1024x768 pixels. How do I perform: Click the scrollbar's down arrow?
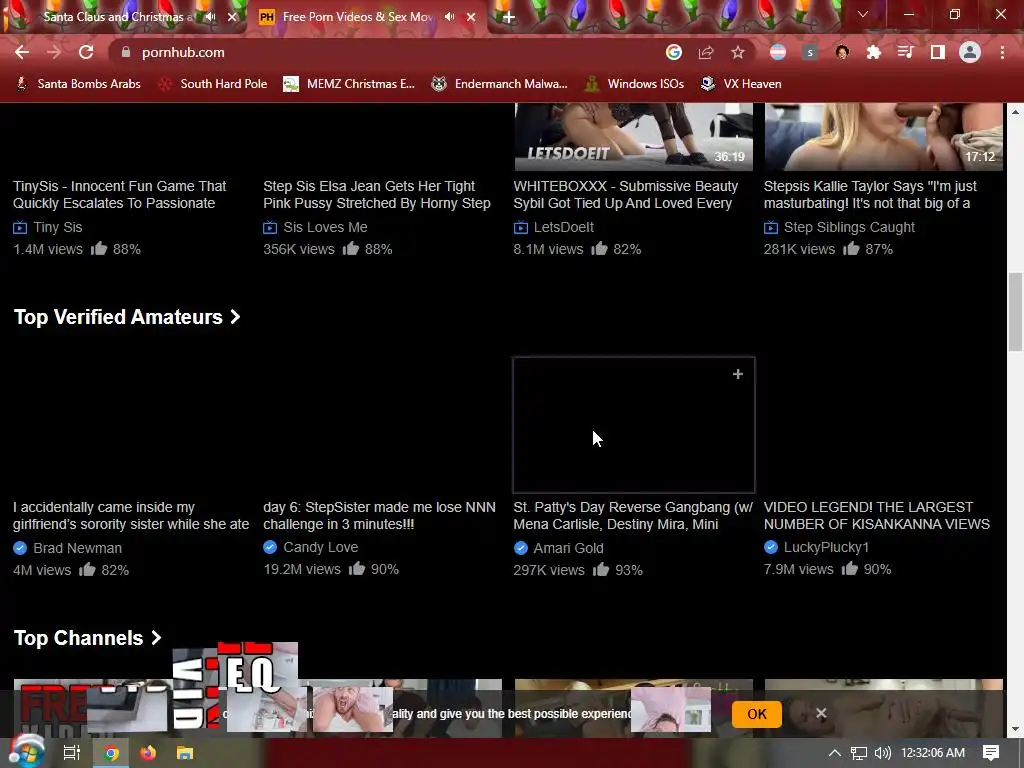tap(1015, 729)
